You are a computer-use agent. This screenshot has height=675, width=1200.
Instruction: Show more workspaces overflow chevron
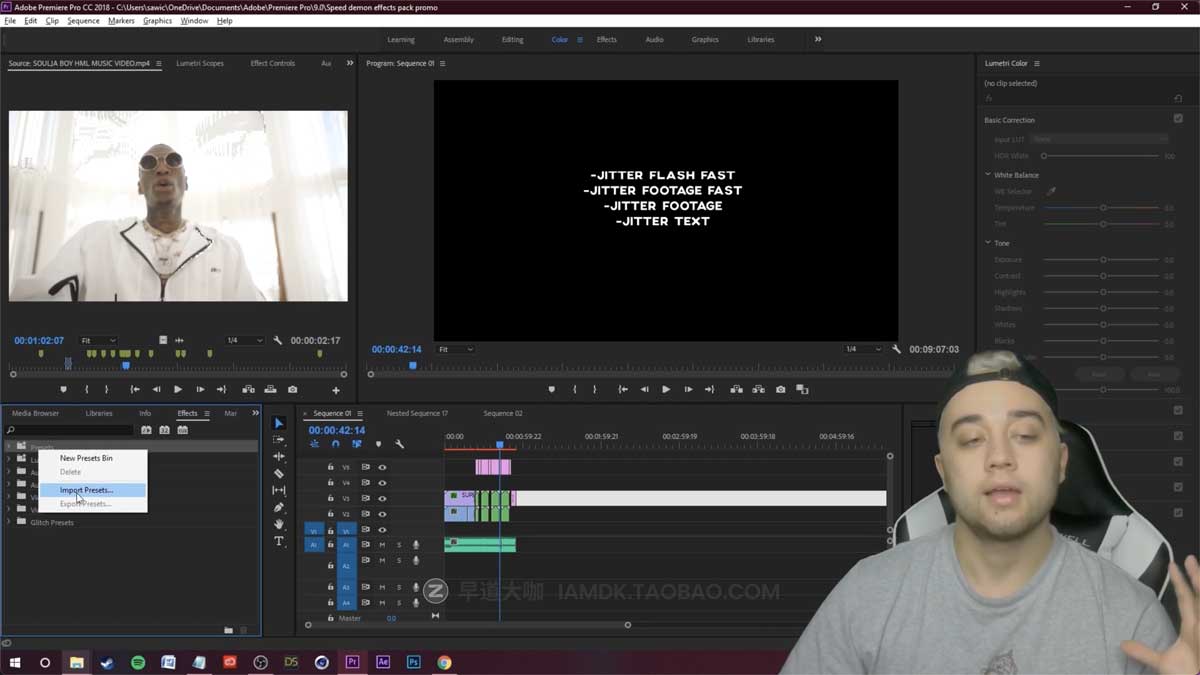[x=818, y=39]
